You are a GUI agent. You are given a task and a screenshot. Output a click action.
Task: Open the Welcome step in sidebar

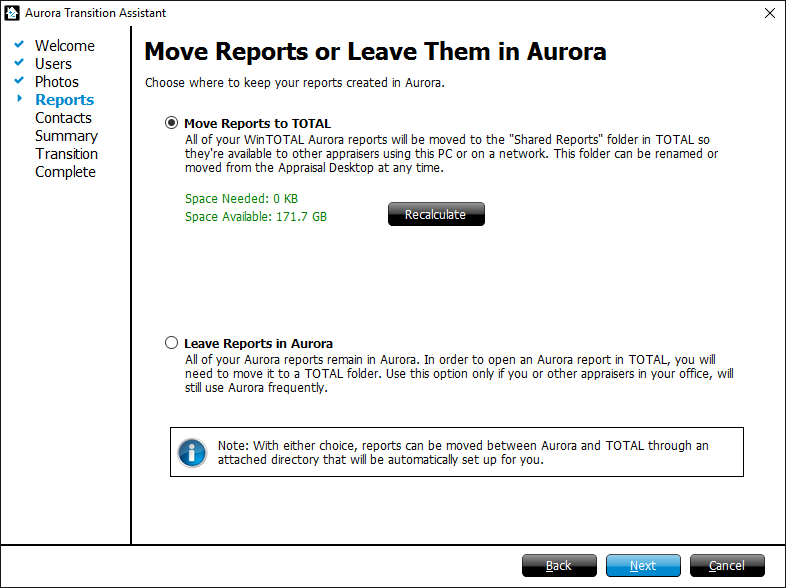coord(65,46)
